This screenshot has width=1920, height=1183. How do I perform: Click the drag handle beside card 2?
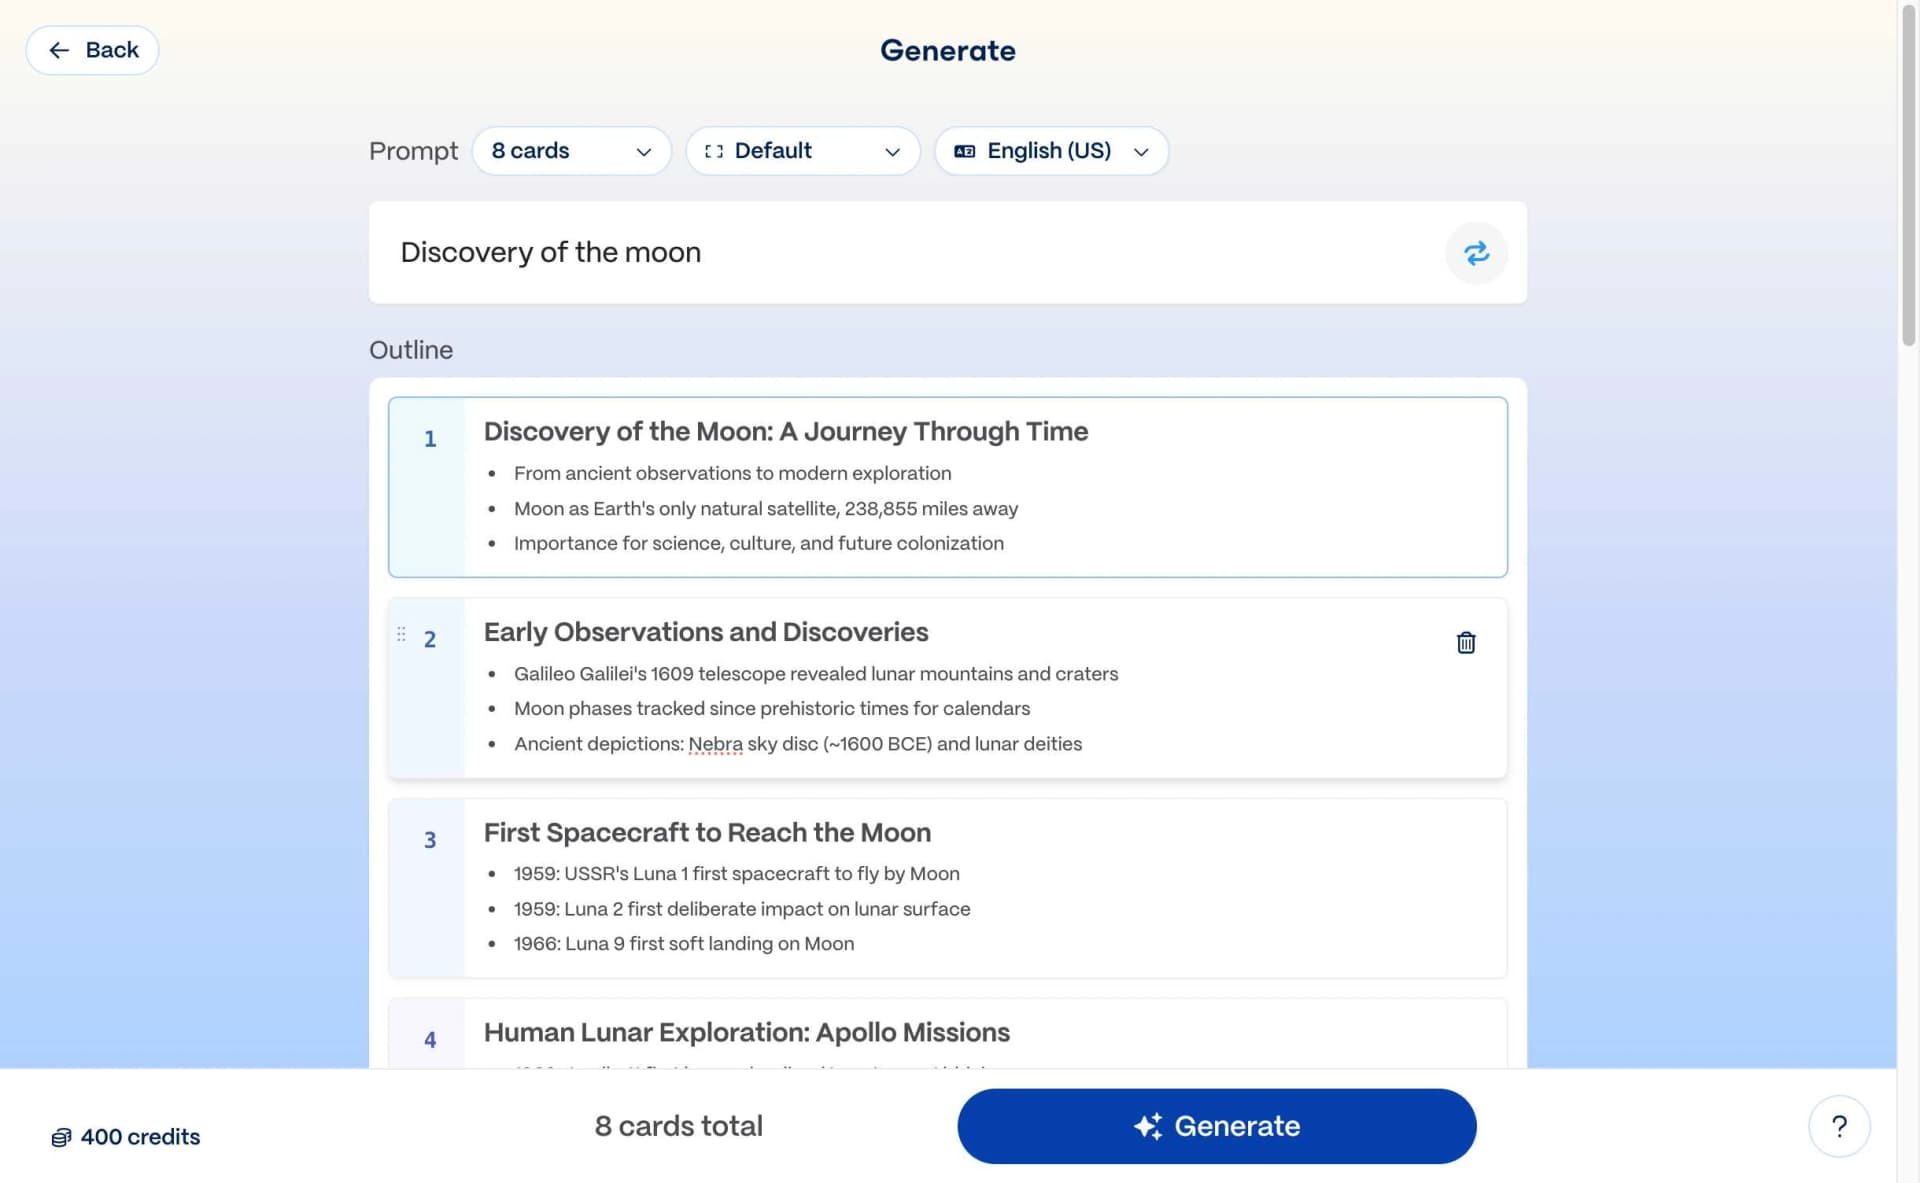(x=401, y=634)
